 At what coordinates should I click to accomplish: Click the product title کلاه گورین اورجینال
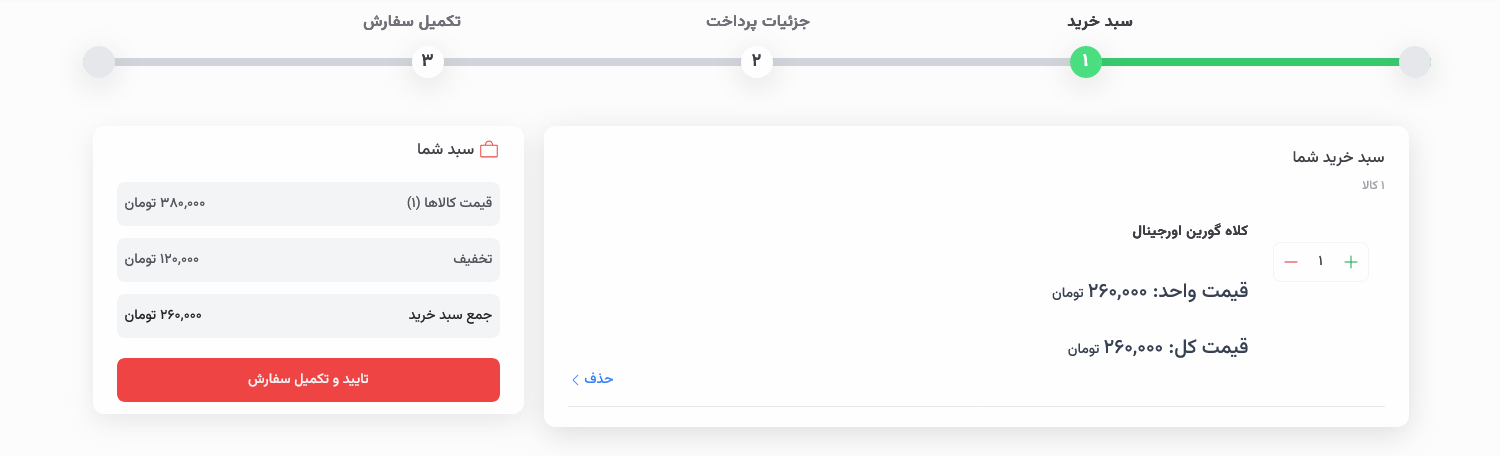[1190, 231]
